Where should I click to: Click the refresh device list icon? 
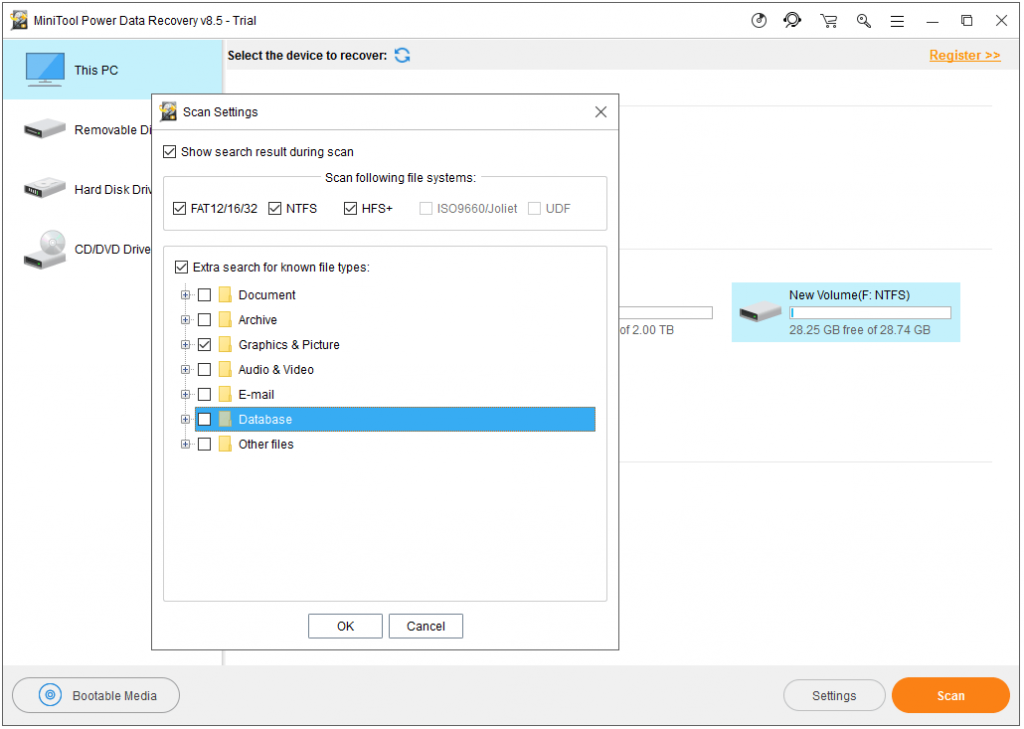[x=402, y=56]
